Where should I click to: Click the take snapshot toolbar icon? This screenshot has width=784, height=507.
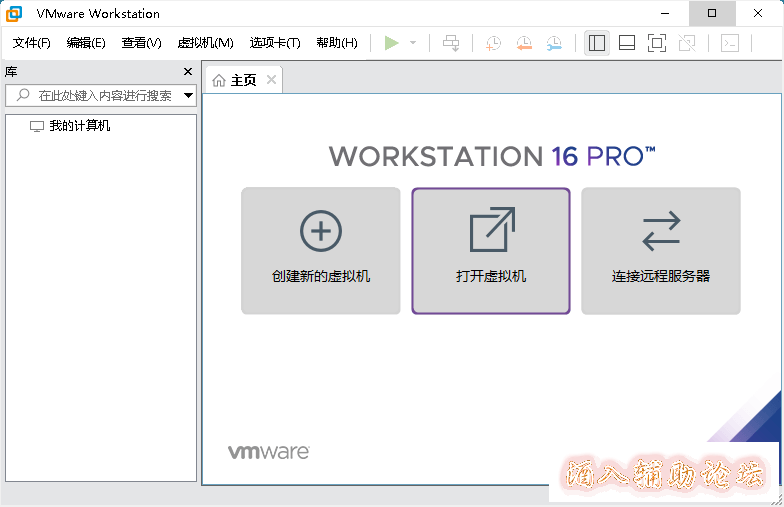tap(493, 43)
